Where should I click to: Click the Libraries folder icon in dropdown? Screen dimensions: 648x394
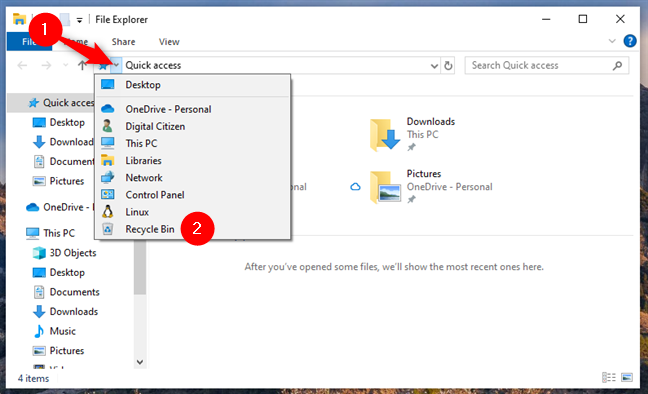(x=107, y=160)
